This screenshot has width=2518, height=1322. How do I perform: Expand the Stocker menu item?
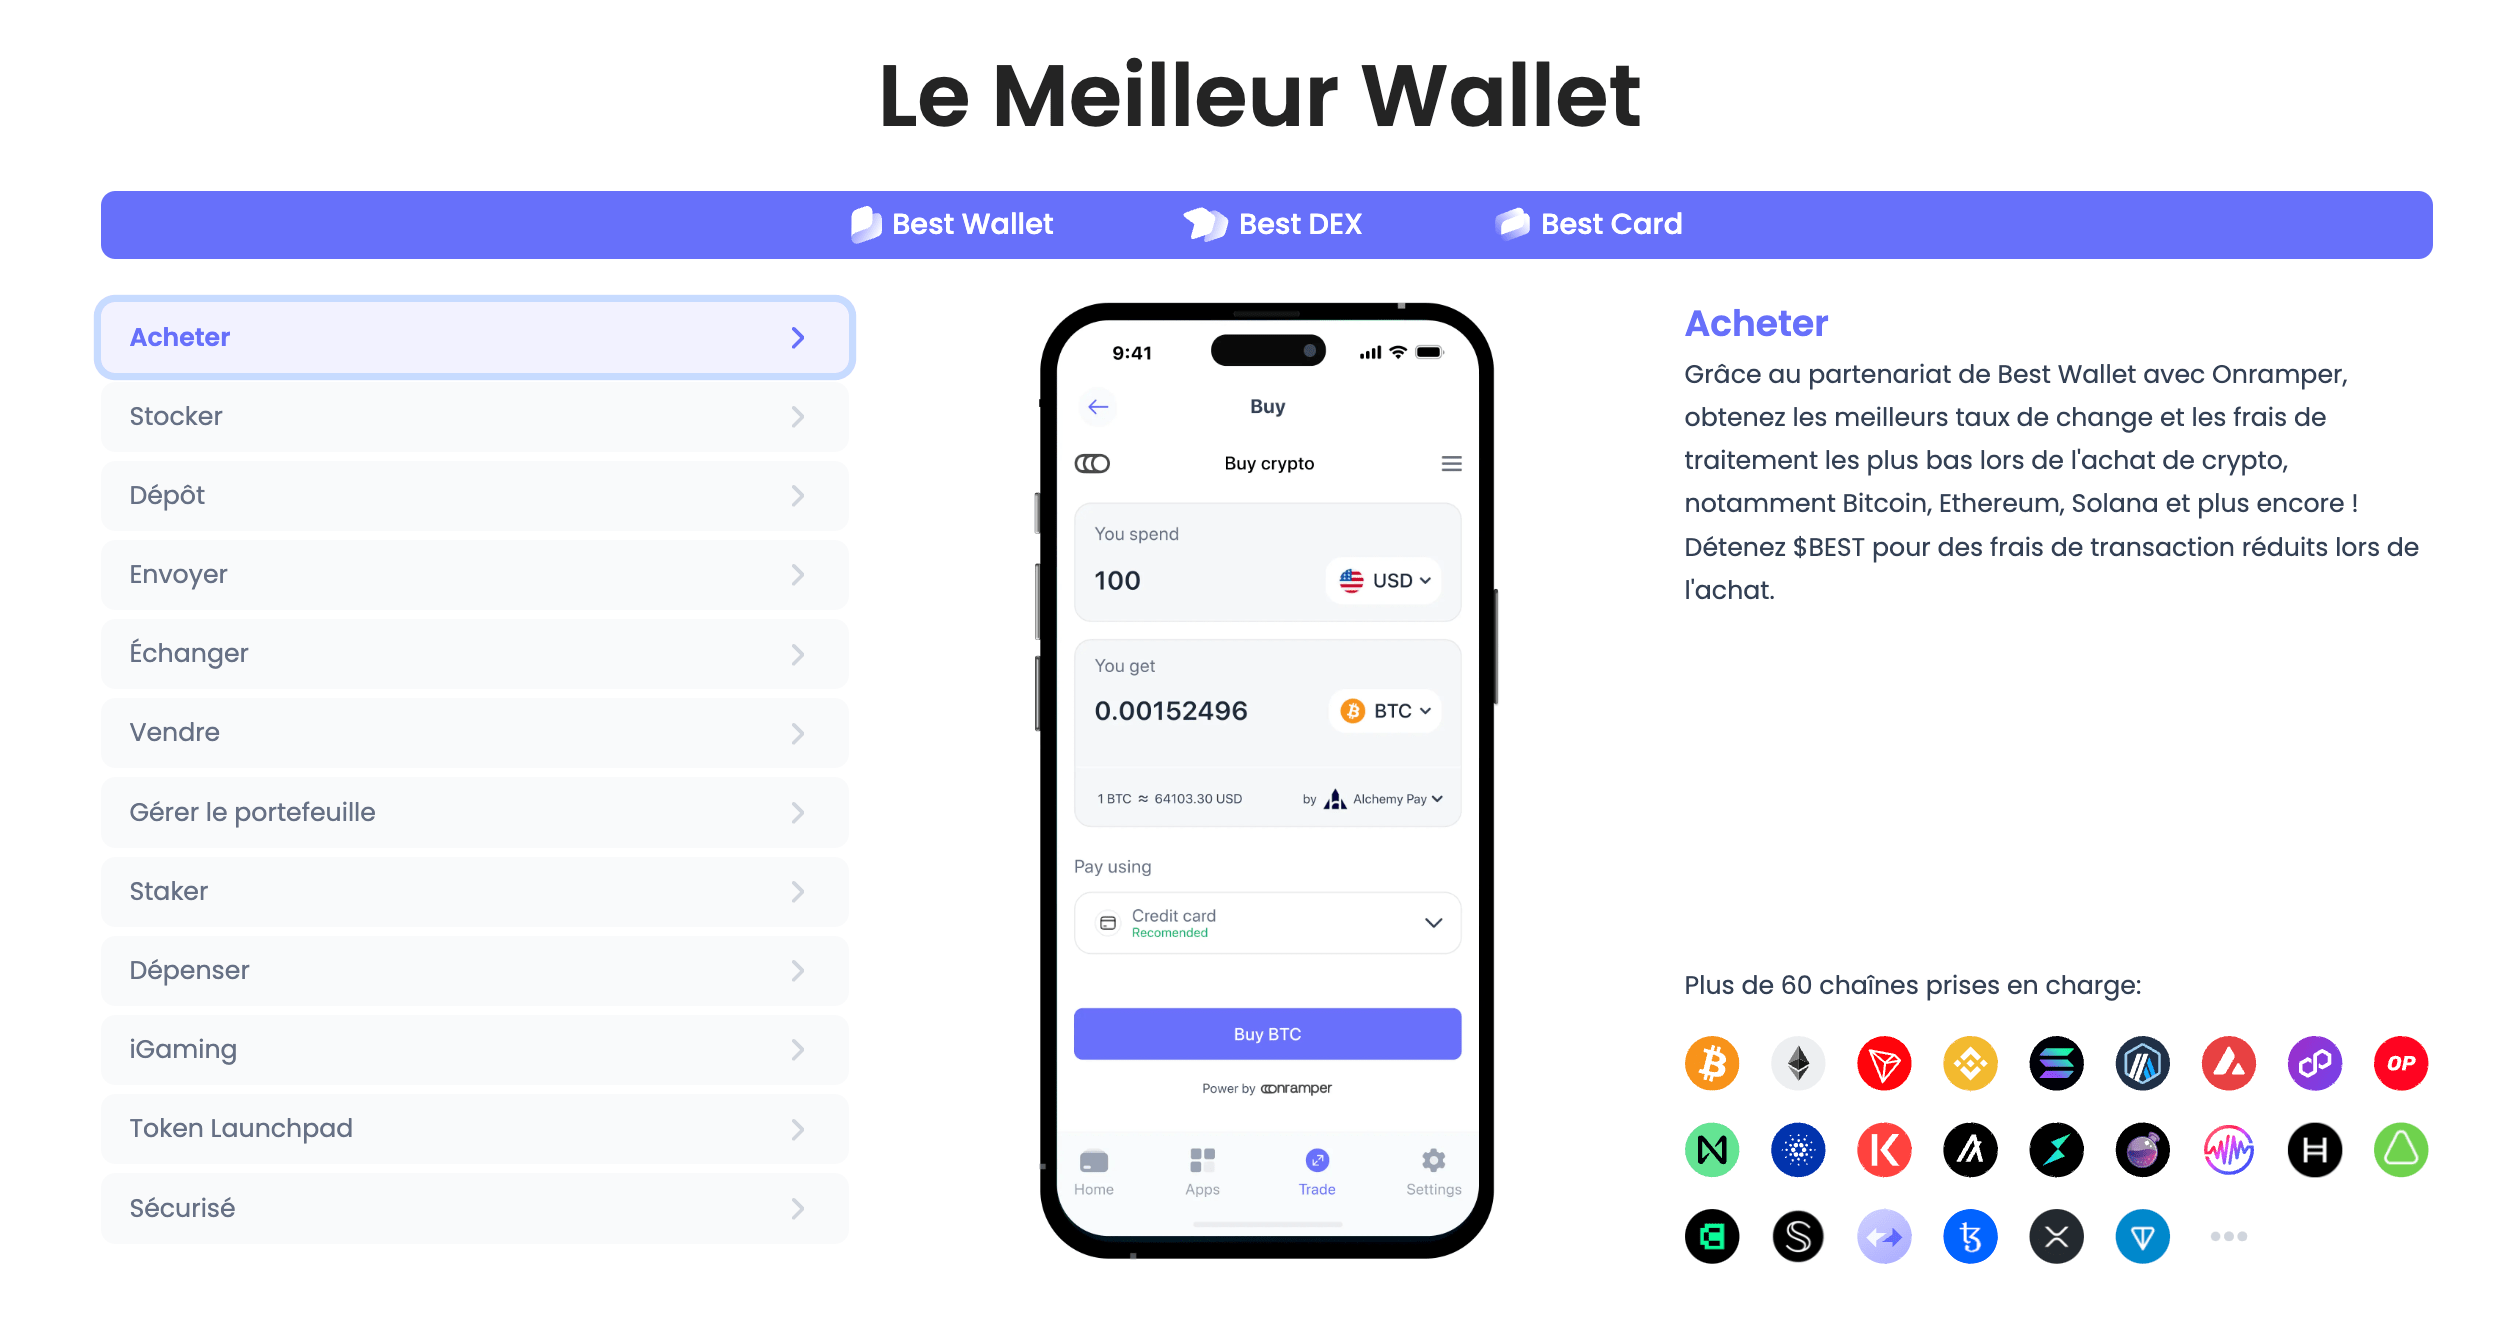pyautogui.click(x=475, y=416)
